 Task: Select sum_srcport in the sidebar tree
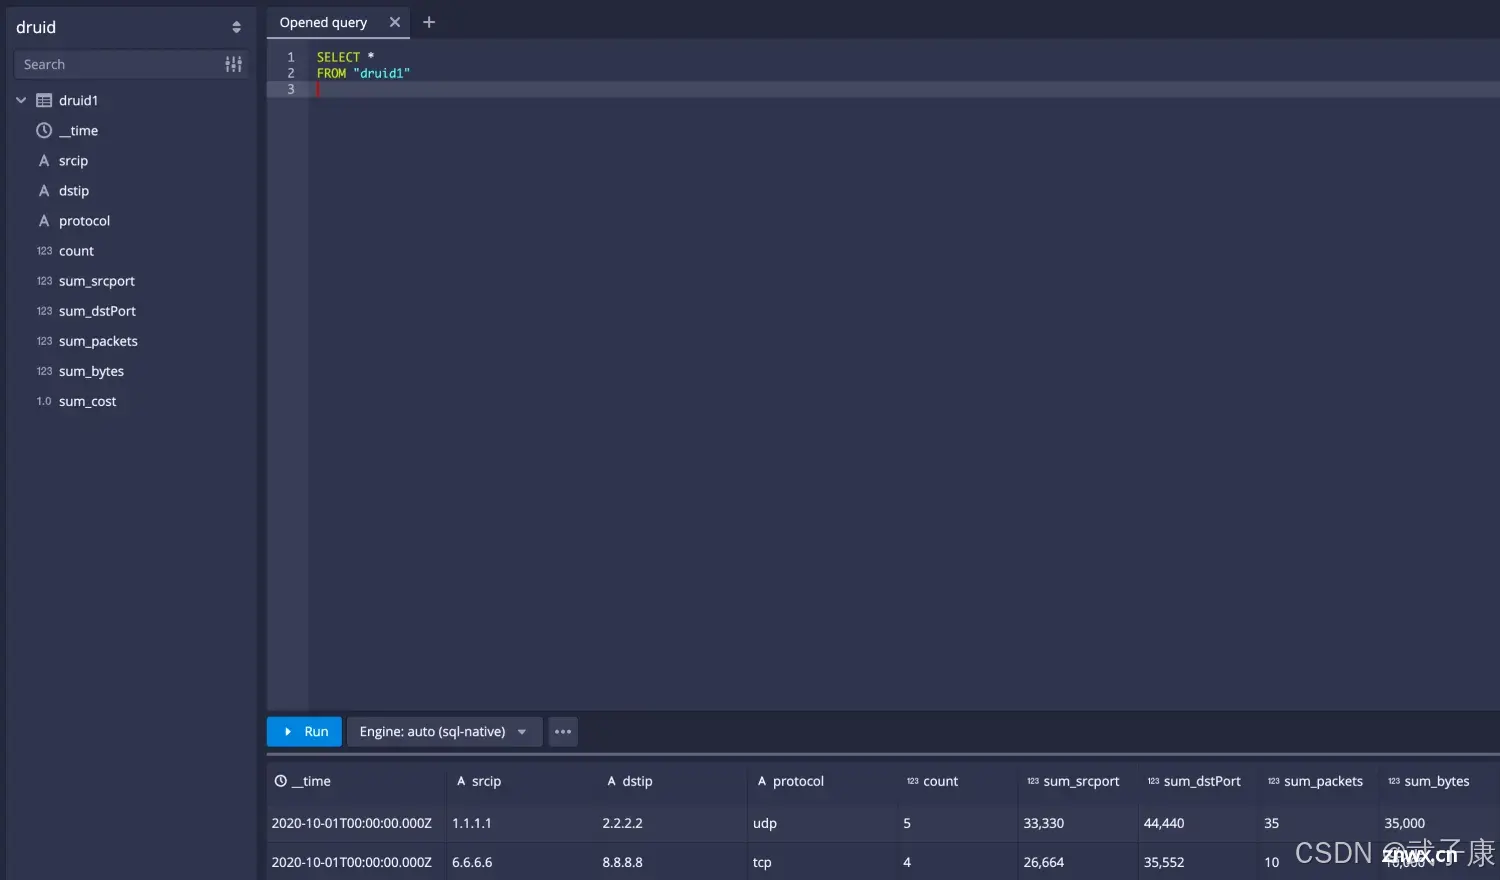tap(97, 281)
